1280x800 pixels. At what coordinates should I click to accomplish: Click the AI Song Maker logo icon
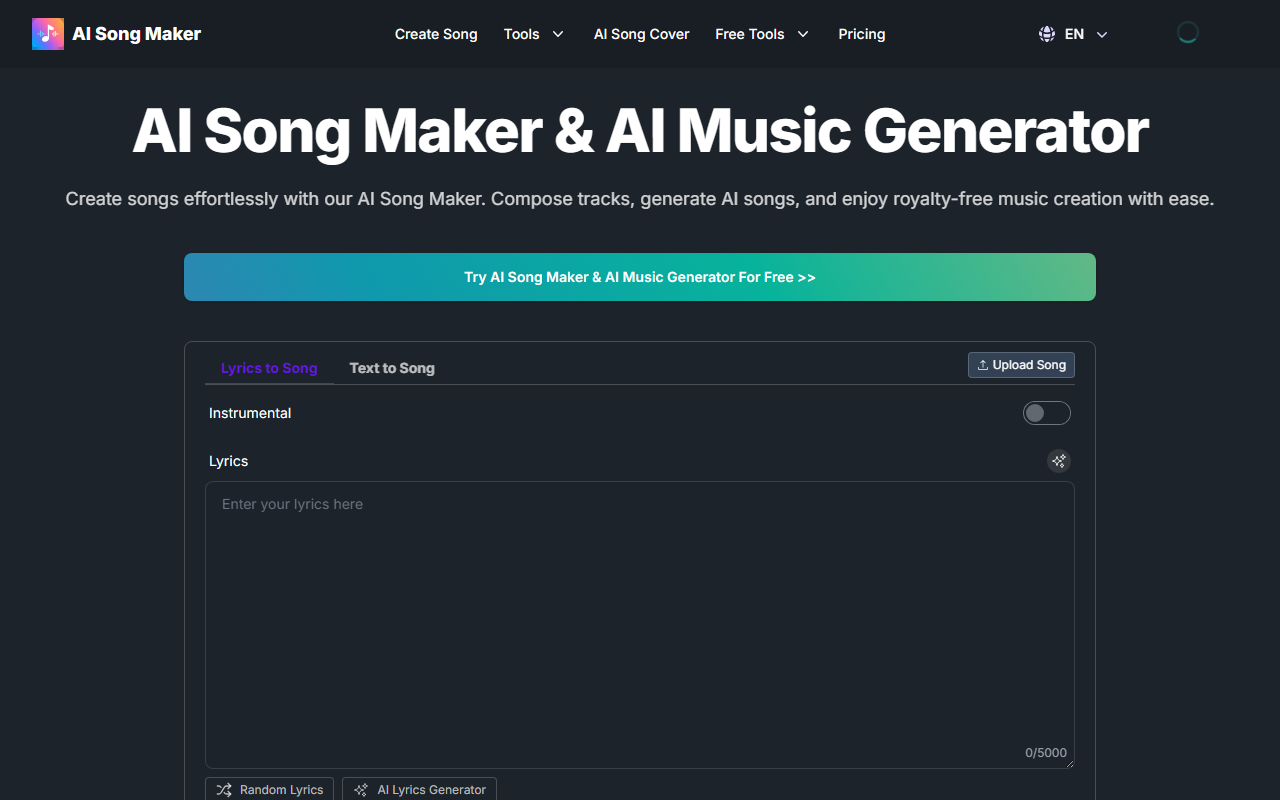(x=48, y=34)
